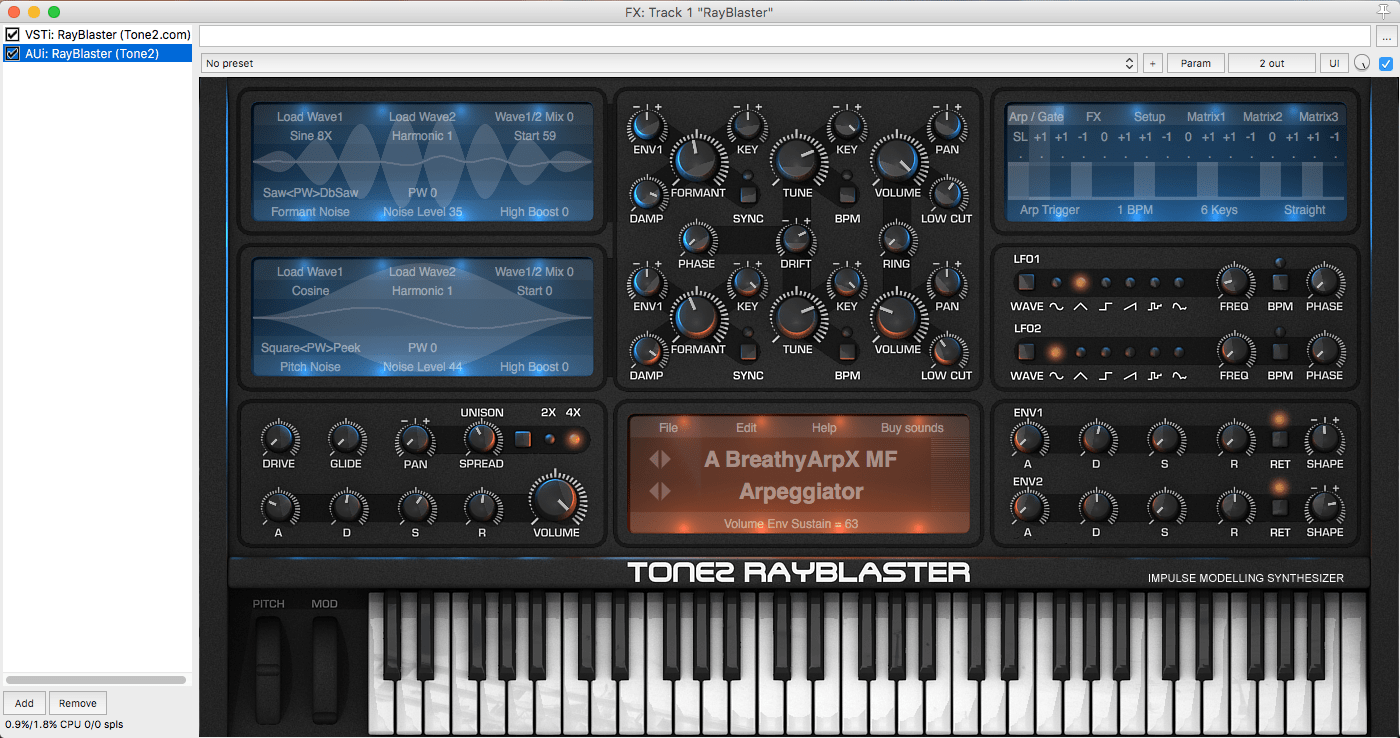
Task: Click the Buy sounds link
Action: (x=912, y=428)
